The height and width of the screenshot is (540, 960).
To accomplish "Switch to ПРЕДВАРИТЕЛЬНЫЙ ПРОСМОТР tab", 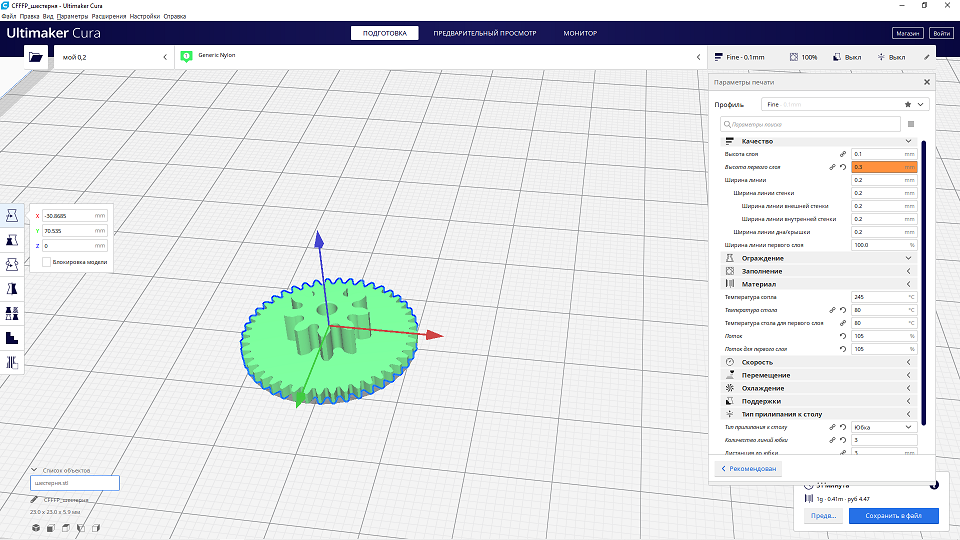I will coord(484,33).
